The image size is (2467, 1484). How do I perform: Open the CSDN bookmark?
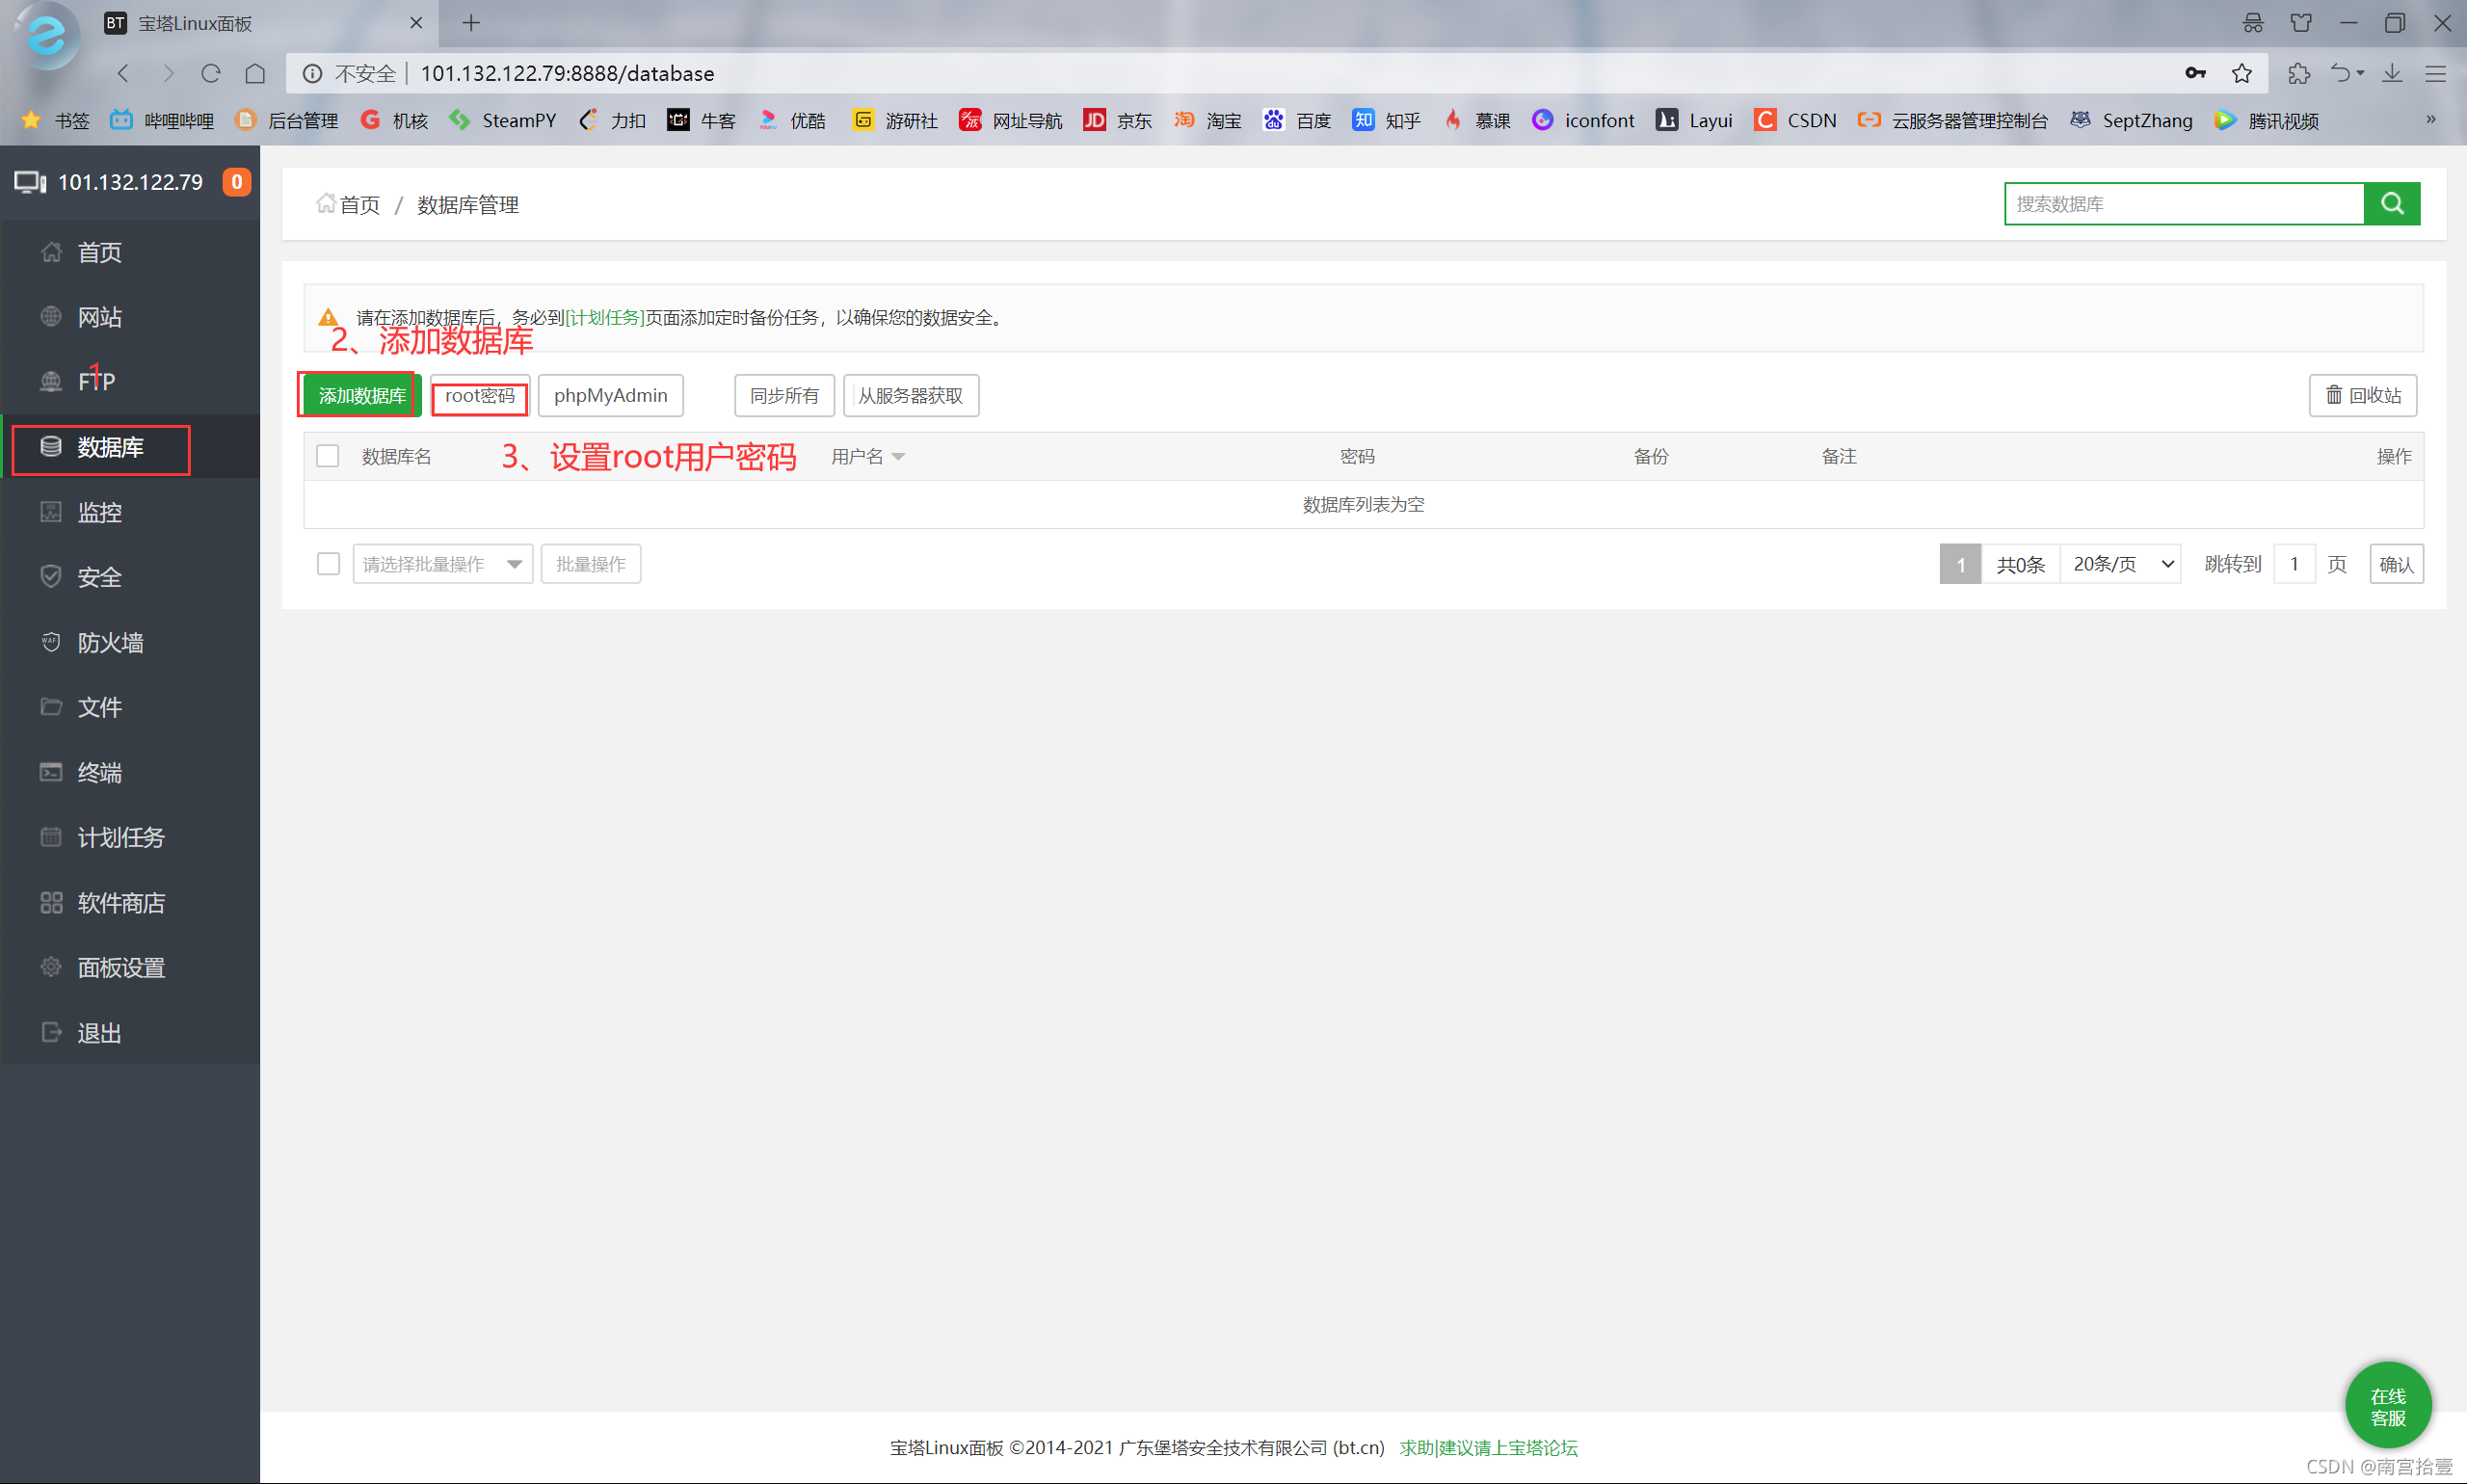(1796, 120)
